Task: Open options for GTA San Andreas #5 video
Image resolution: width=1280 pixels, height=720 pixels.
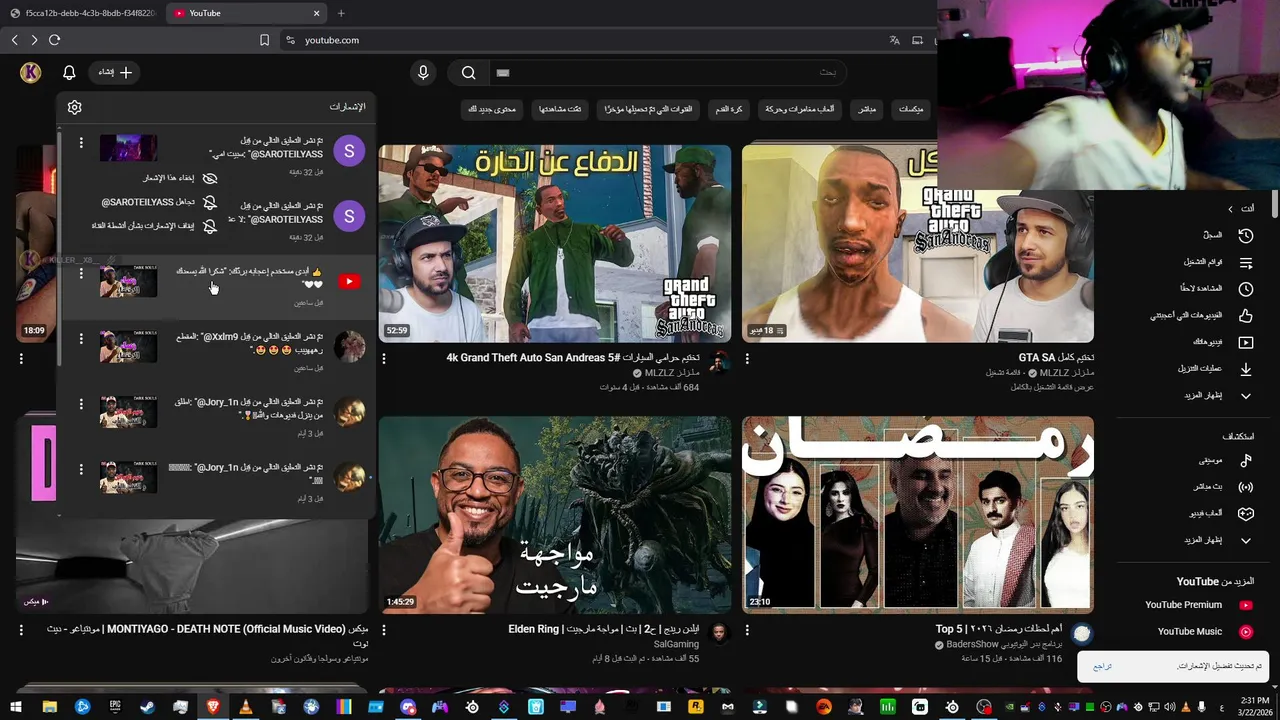Action: 384,358
